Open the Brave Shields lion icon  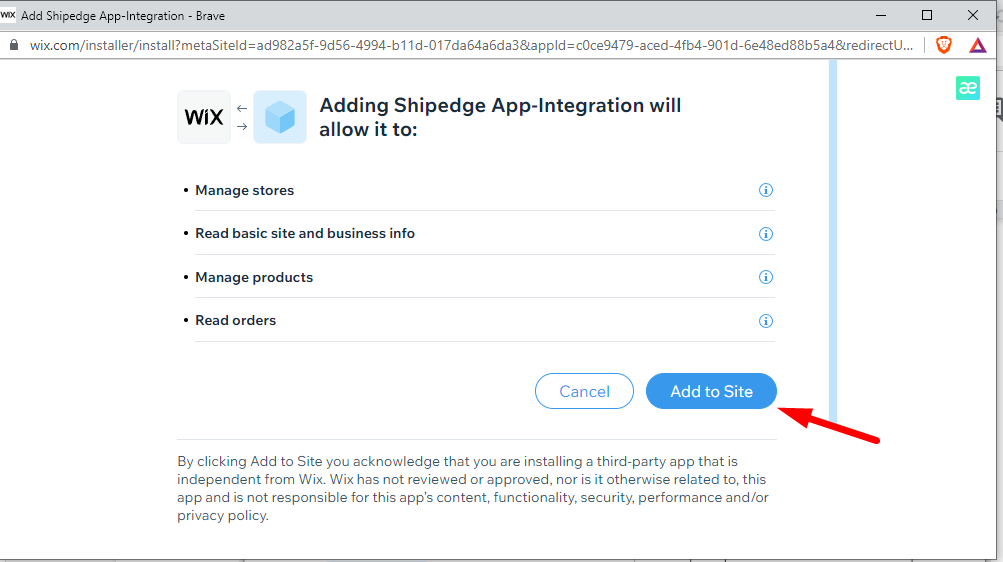pyautogui.click(x=944, y=45)
